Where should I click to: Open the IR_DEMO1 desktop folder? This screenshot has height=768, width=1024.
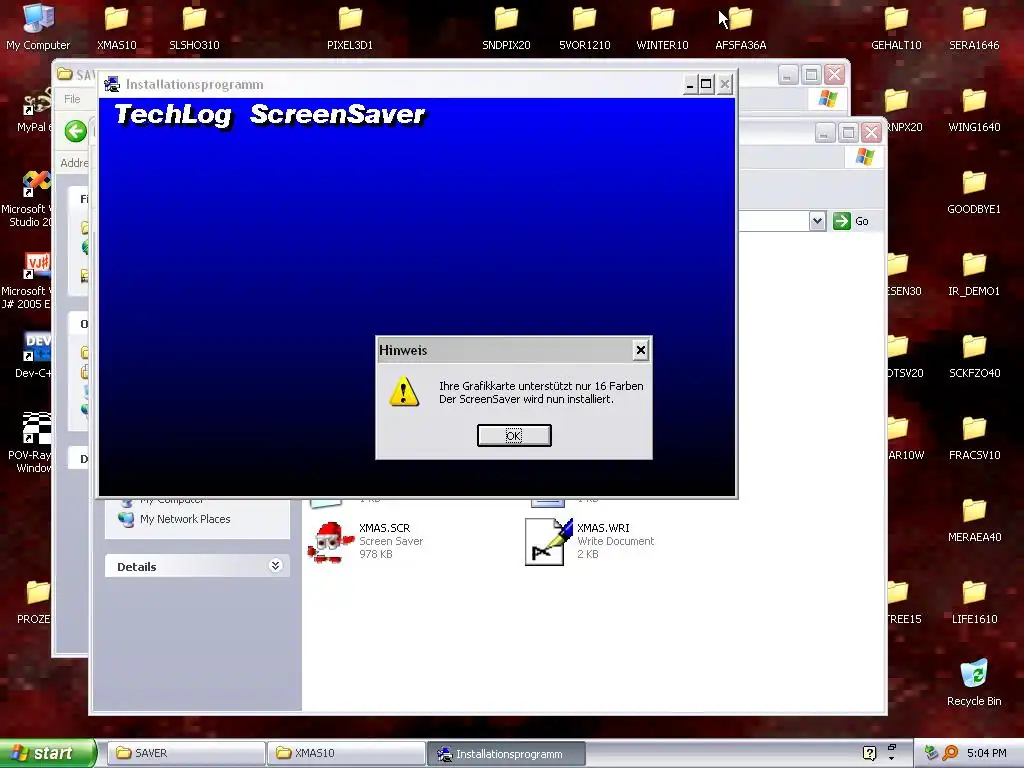(x=974, y=274)
